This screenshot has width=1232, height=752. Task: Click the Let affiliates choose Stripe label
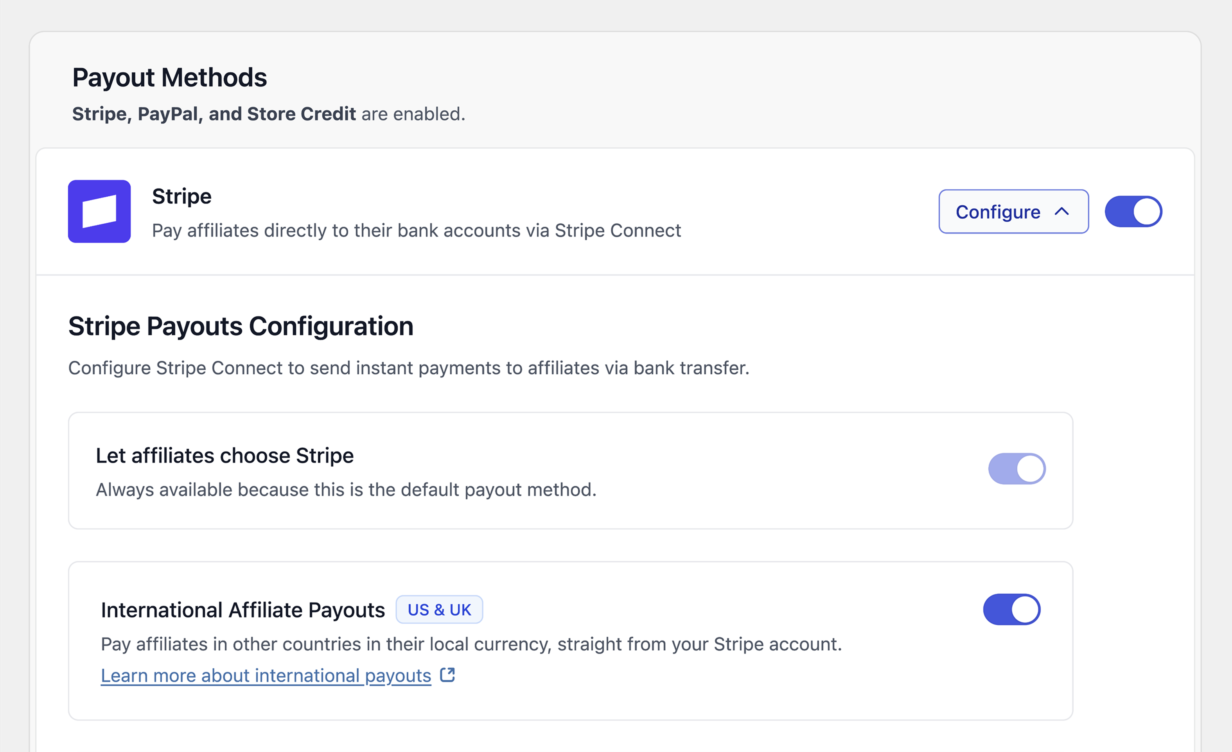(x=225, y=456)
